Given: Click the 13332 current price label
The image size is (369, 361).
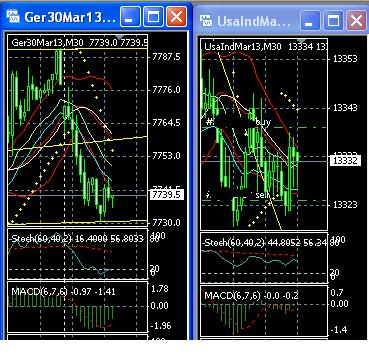Looking at the screenshot, I should click(345, 161).
